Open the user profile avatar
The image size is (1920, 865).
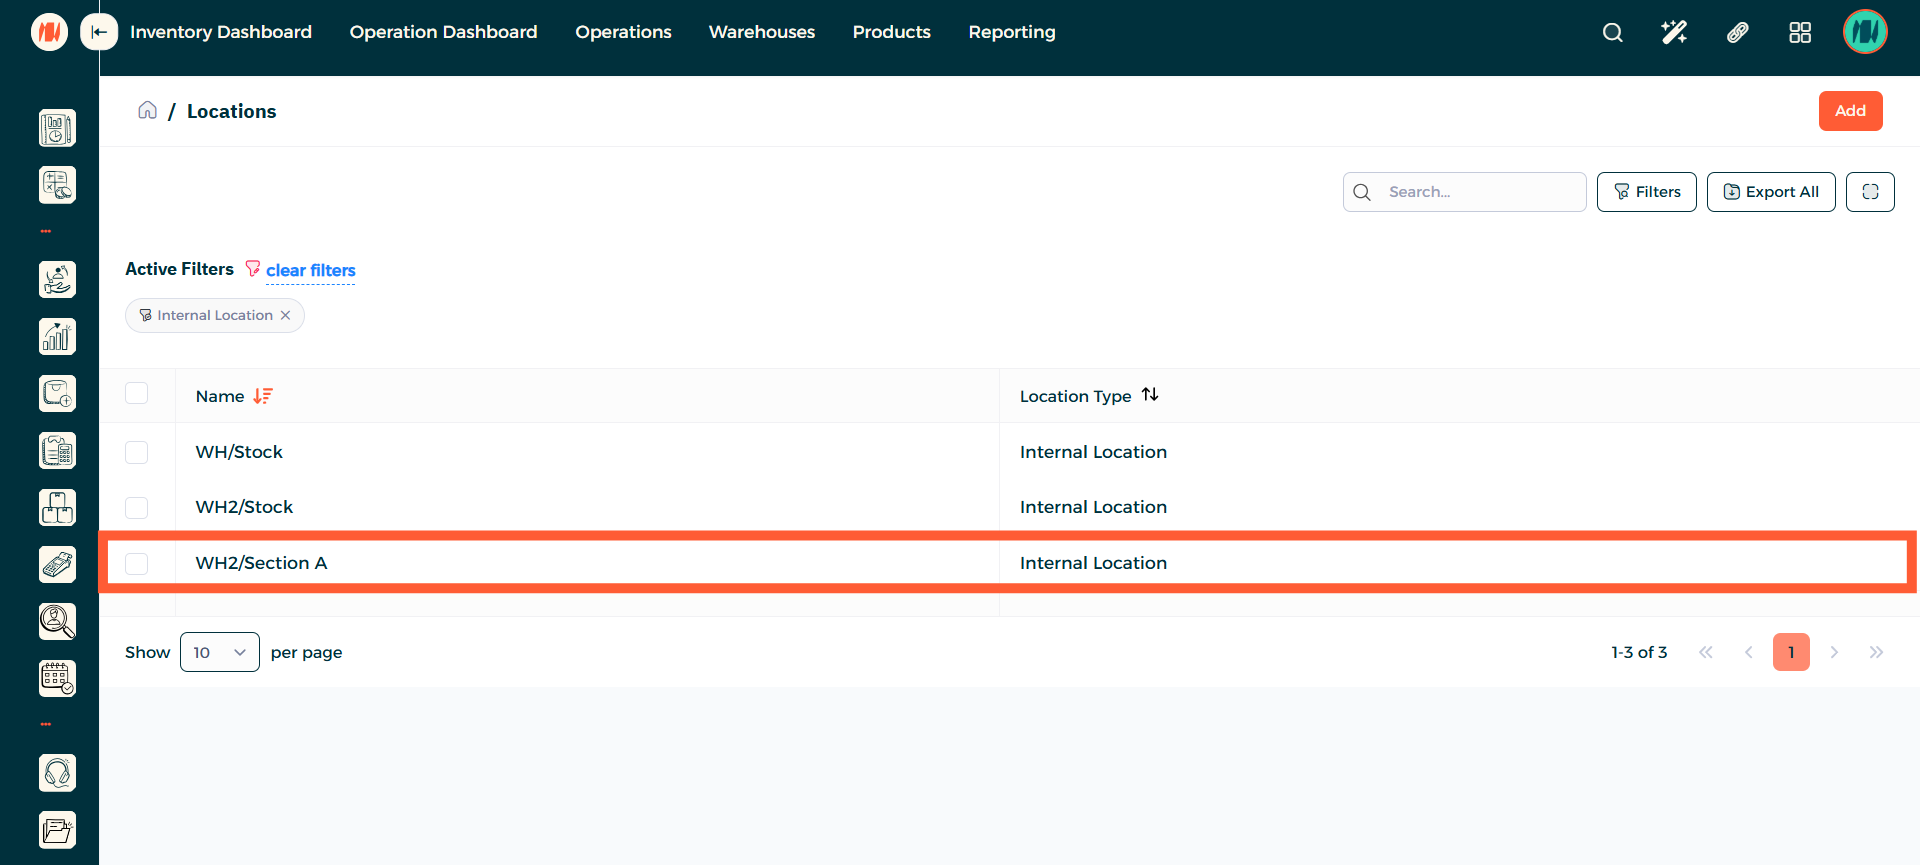[1864, 32]
